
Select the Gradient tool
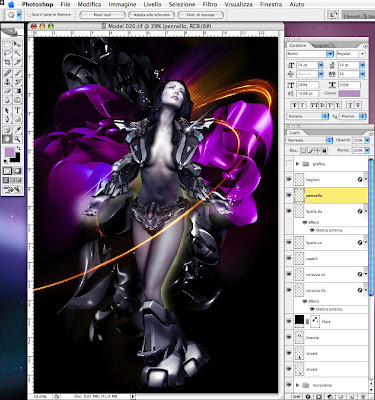coord(17,91)
